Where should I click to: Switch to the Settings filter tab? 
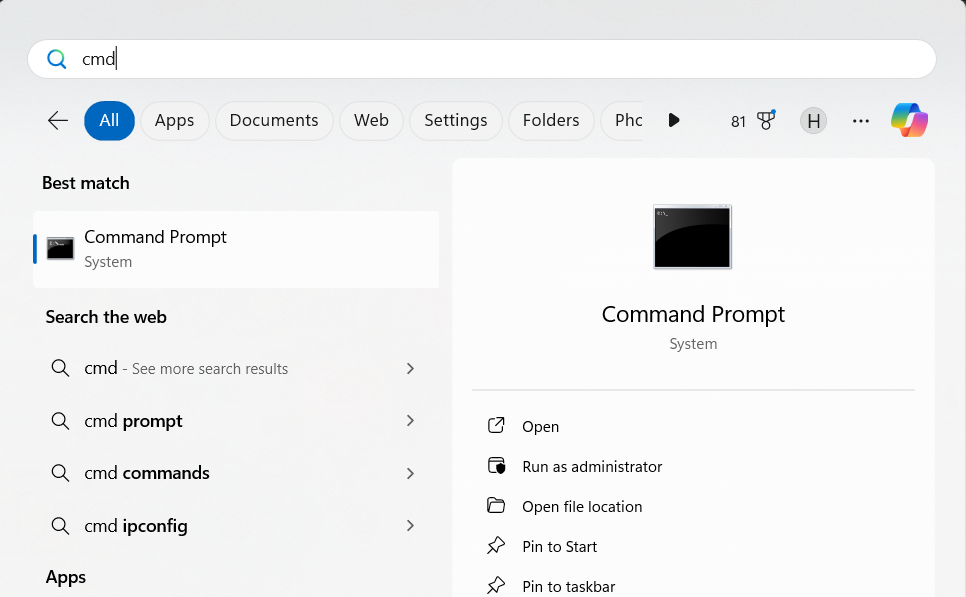pyautogui.click(x=455, y=120)
